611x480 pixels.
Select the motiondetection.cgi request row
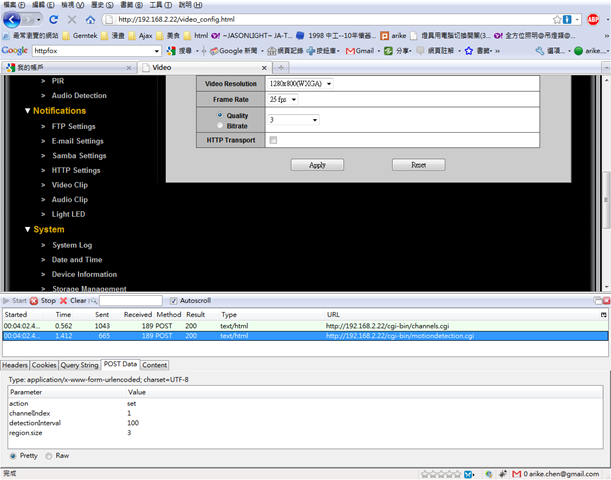tap(305, 336)
